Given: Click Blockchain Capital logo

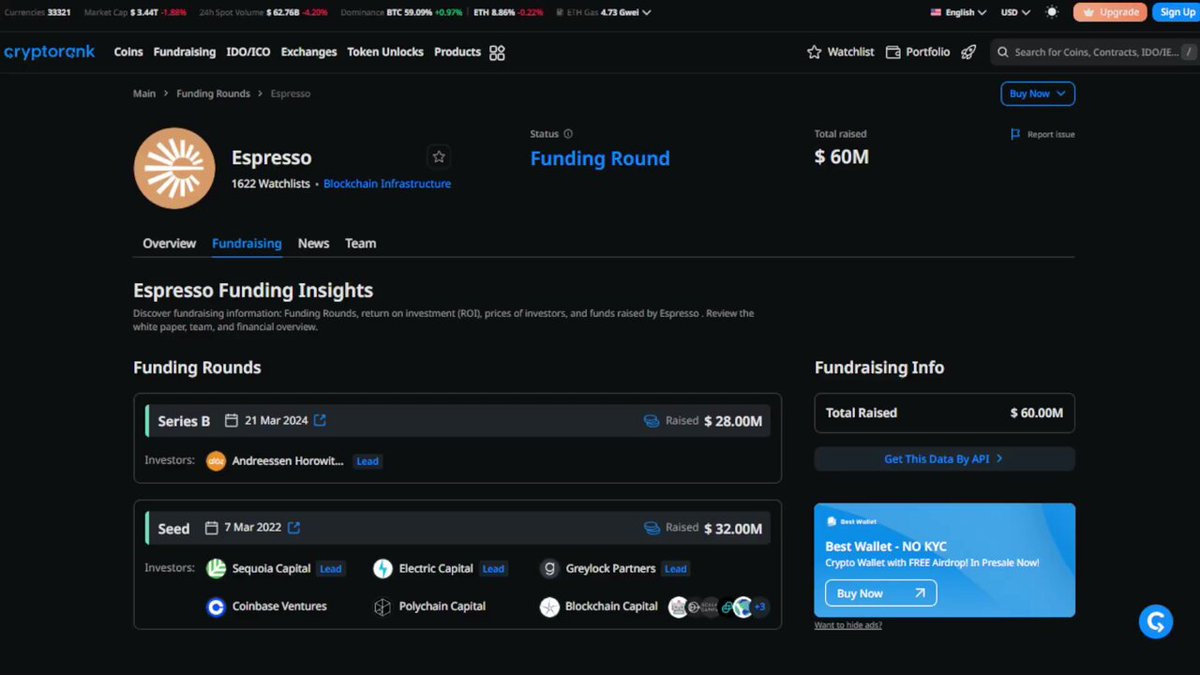Looking at the screenshot, I should click(x=549, y=607).
